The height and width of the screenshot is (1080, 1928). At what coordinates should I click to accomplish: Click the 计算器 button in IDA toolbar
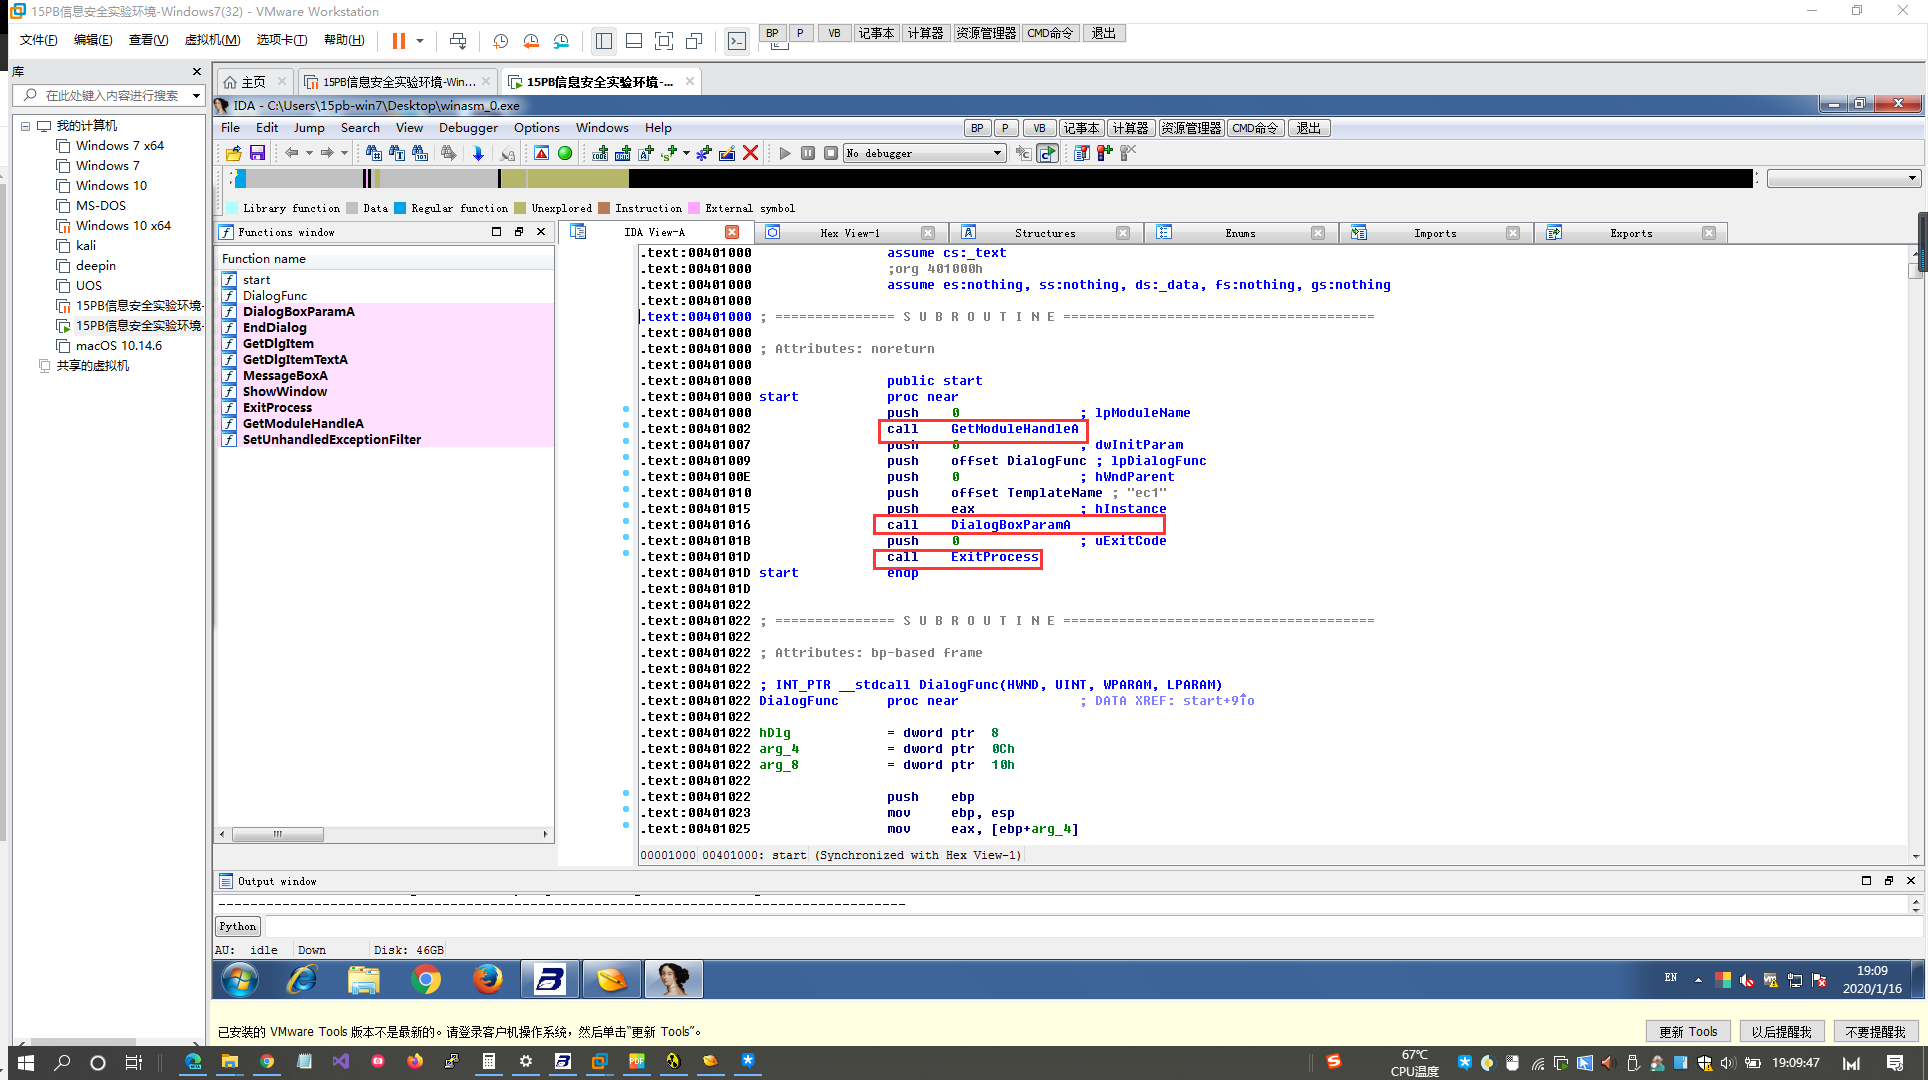pos(1130,128)
